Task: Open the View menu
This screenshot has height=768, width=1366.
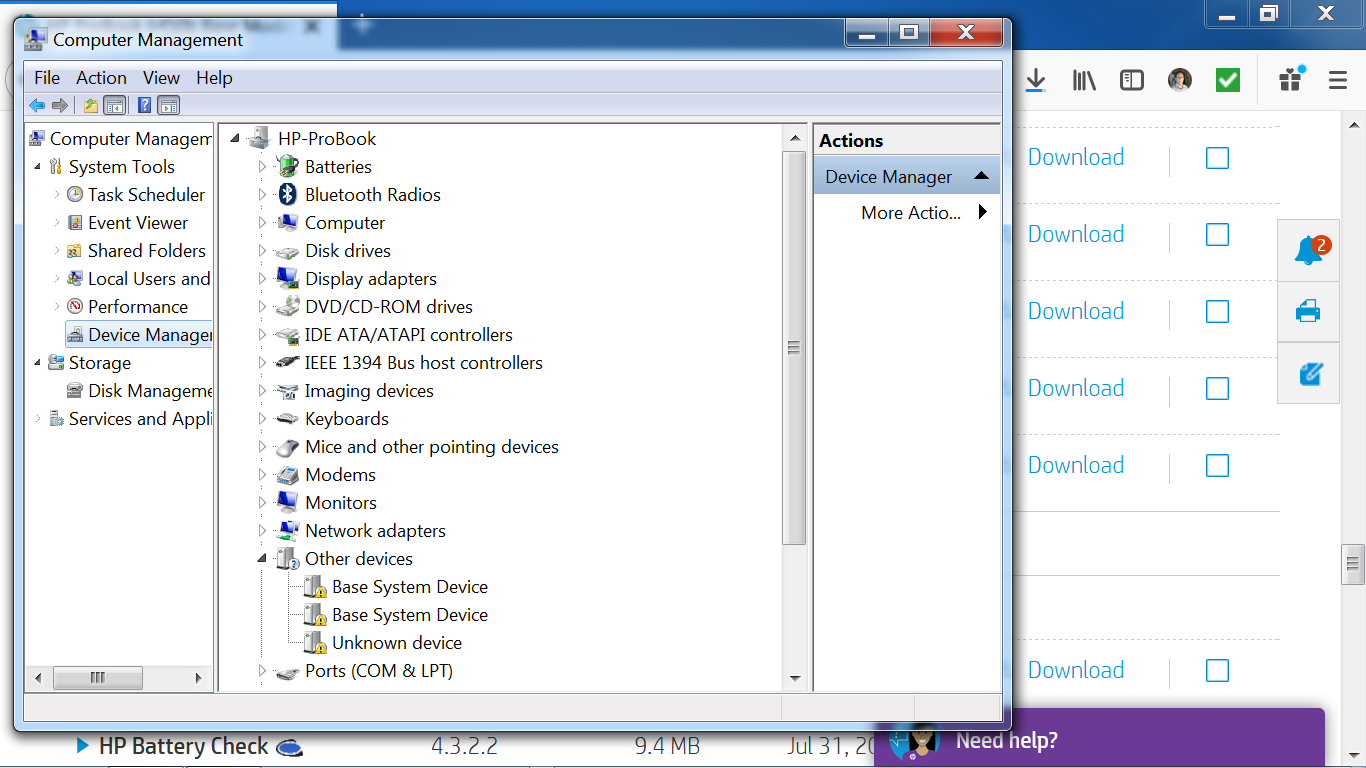Action: pos(161,77)
